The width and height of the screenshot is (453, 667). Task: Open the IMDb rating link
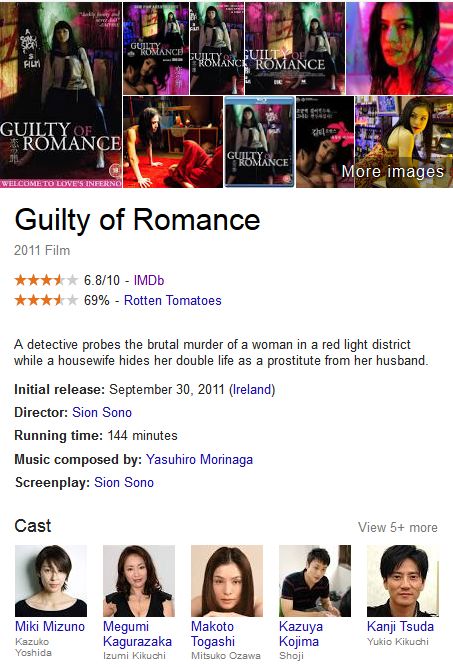[x=149, y=280]
